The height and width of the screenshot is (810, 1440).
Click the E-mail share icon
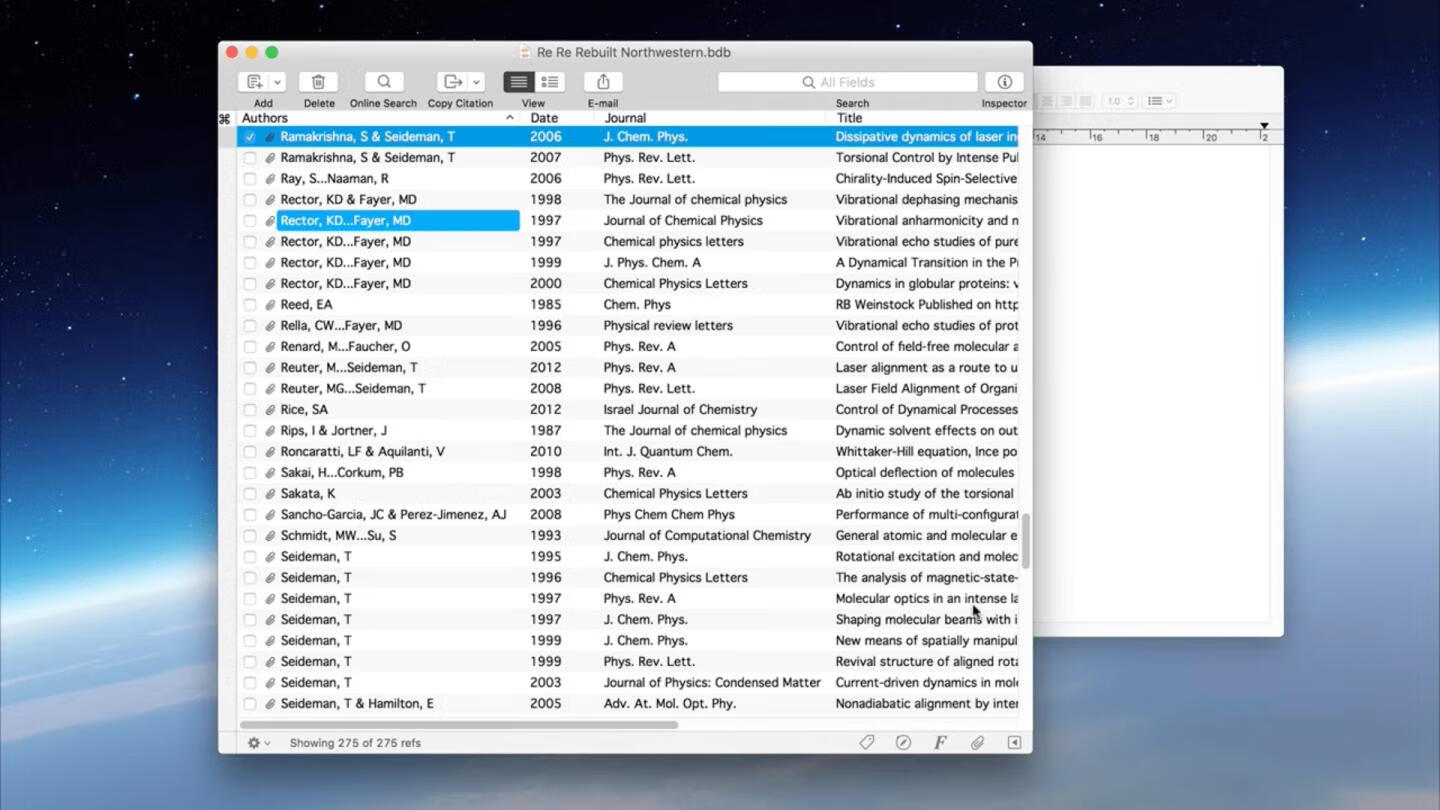click(x=602, y=82)
